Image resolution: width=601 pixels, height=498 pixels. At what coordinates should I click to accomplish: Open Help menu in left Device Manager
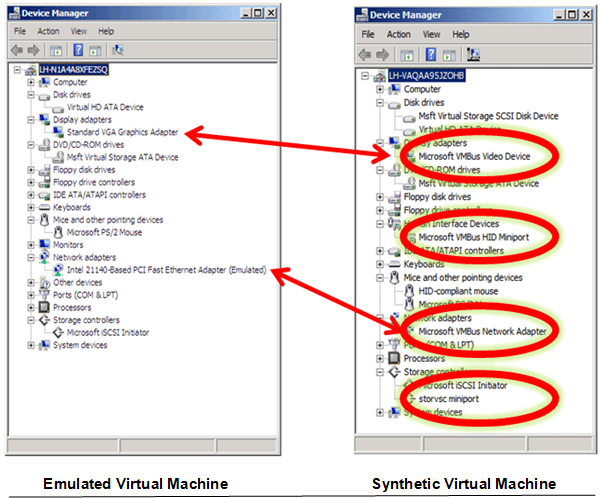[x=106, y=31]
